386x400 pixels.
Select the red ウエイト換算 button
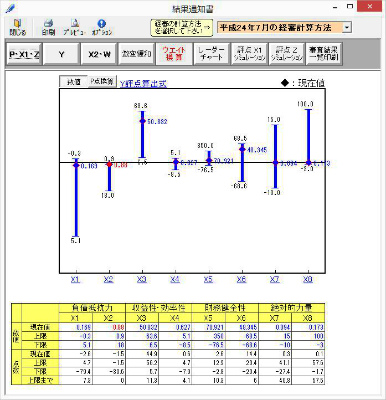(x=174, y=54)
